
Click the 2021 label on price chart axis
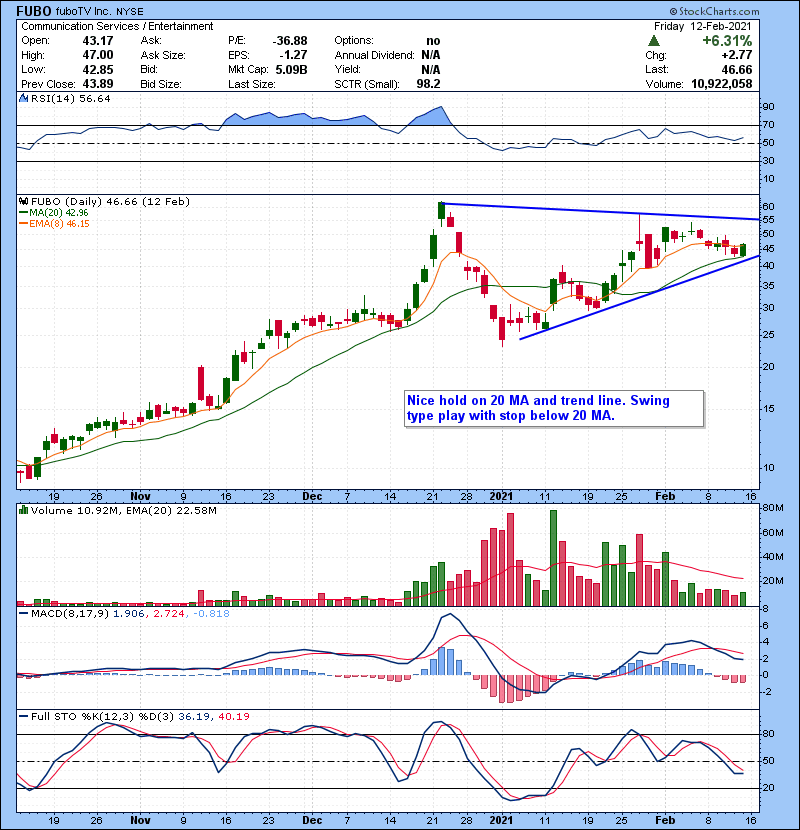(501, 496)
